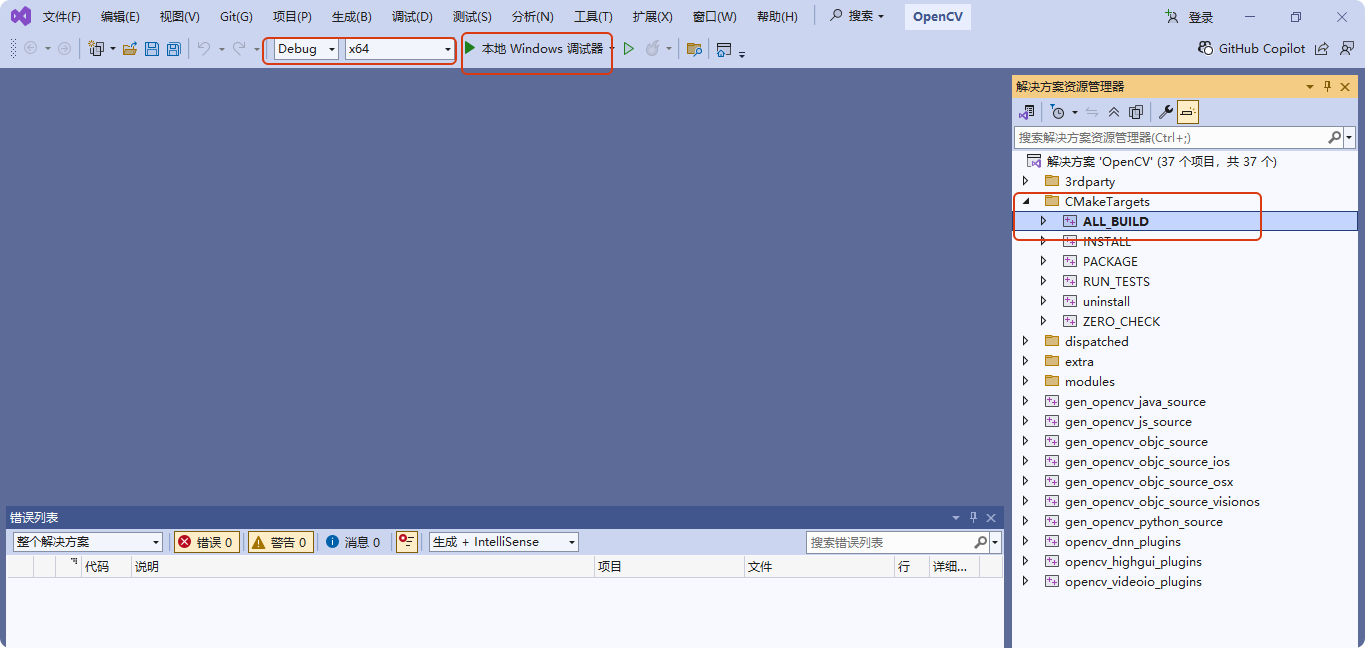
Task: Click the Navigate Forward arrow icon
Action: point(64,48)
